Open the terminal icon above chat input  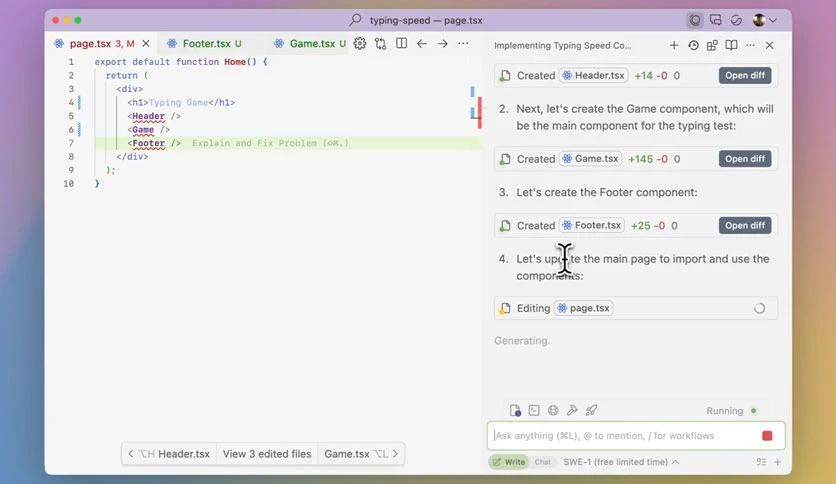[x=534, y=410]
